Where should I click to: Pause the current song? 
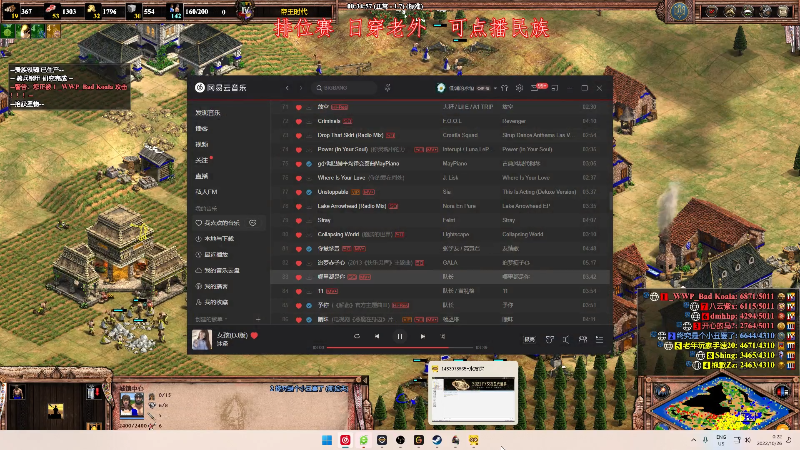coord(399,336)
